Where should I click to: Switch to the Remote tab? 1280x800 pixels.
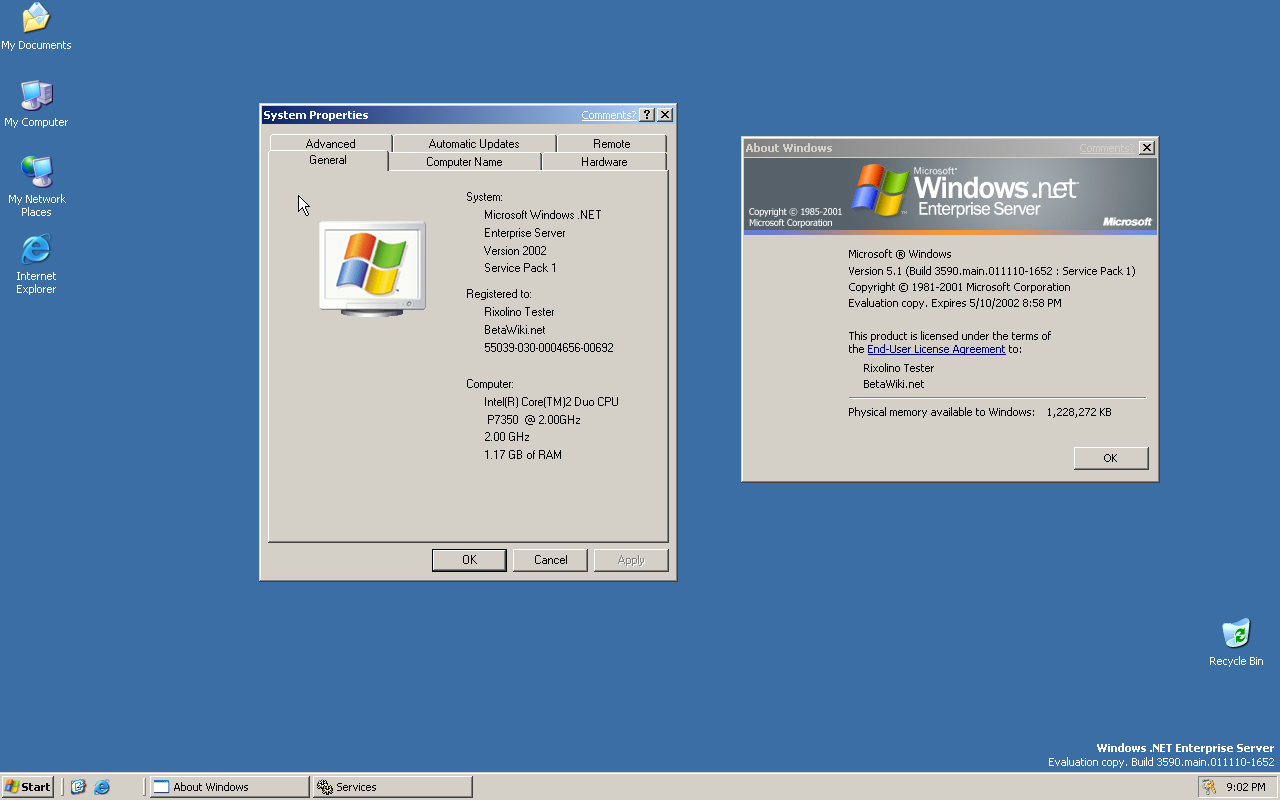pyautogui.click(x=611, y=144)
